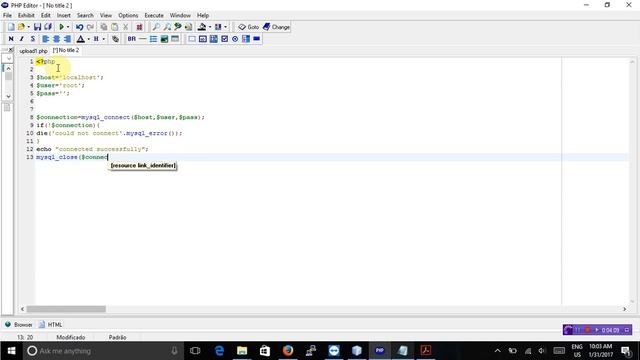Image resolution: width=640 pixels, height=360 pixels.
Task: Click the Ask me anything search box
Action: (102, 351)
